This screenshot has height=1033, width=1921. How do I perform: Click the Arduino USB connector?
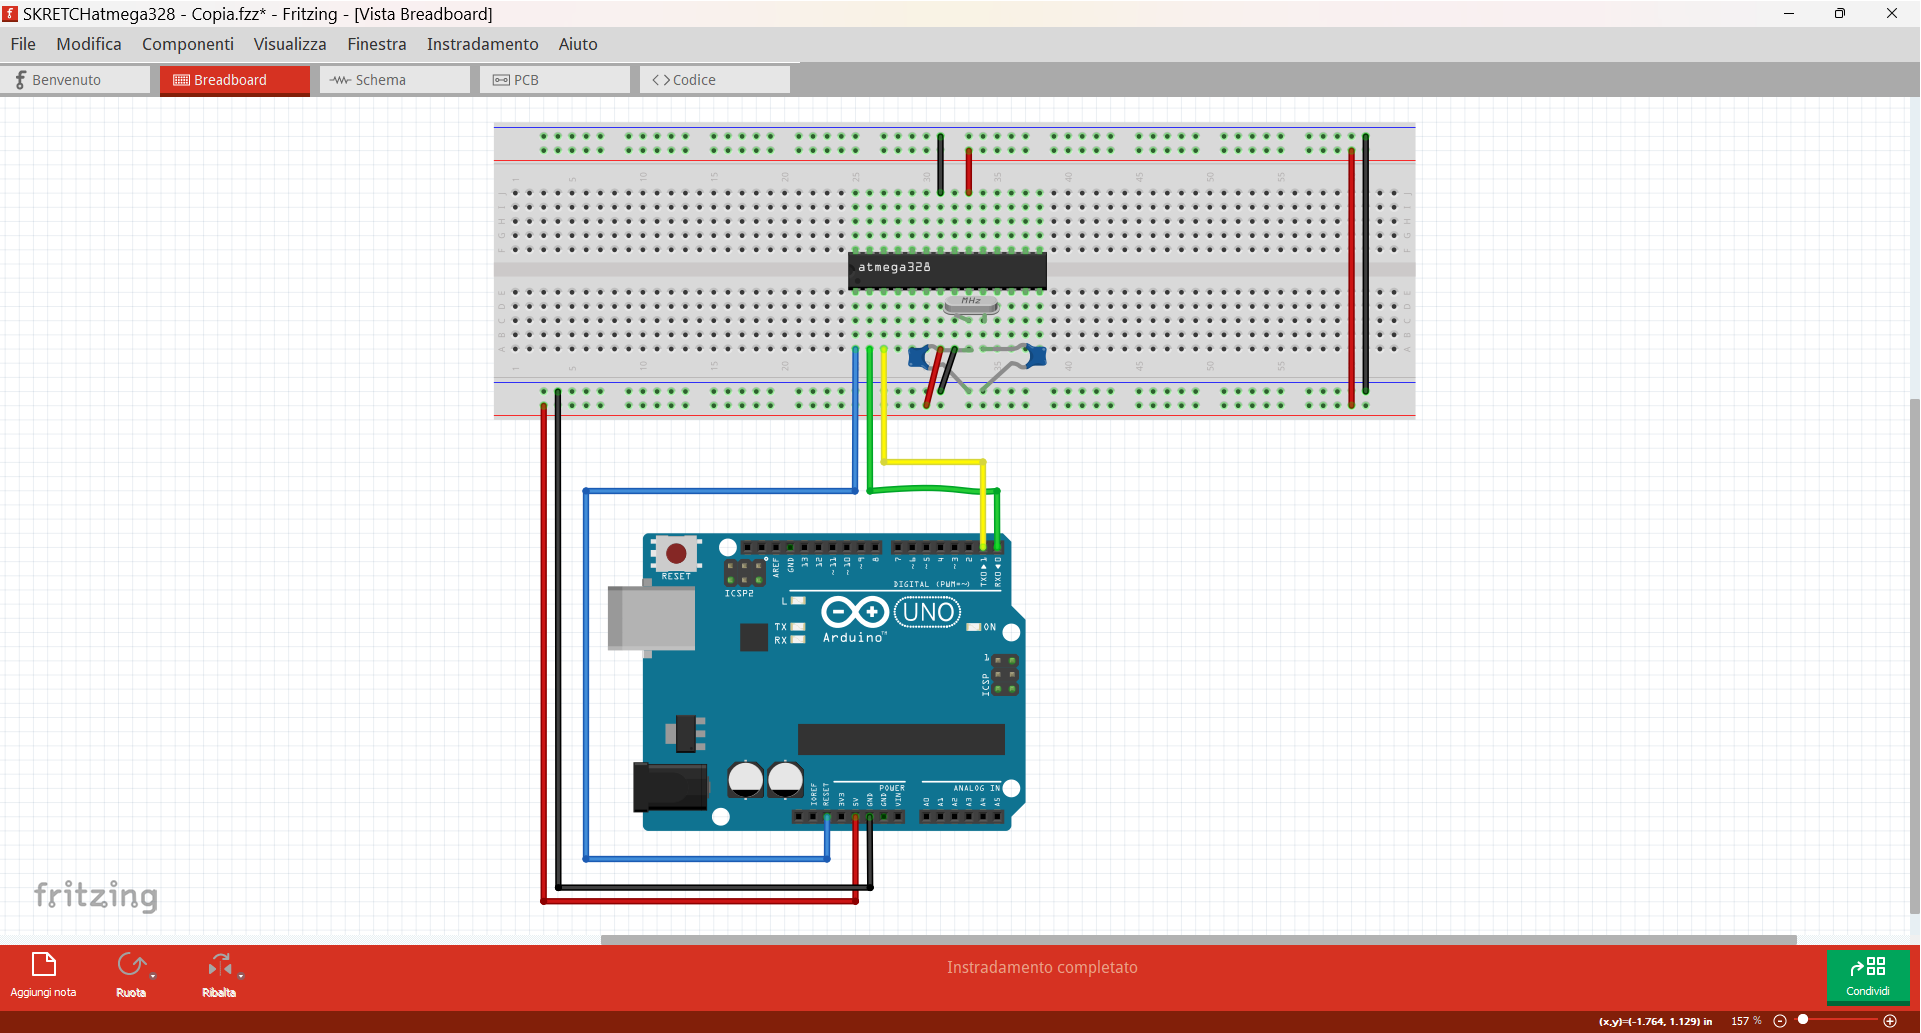pos(651,618)
